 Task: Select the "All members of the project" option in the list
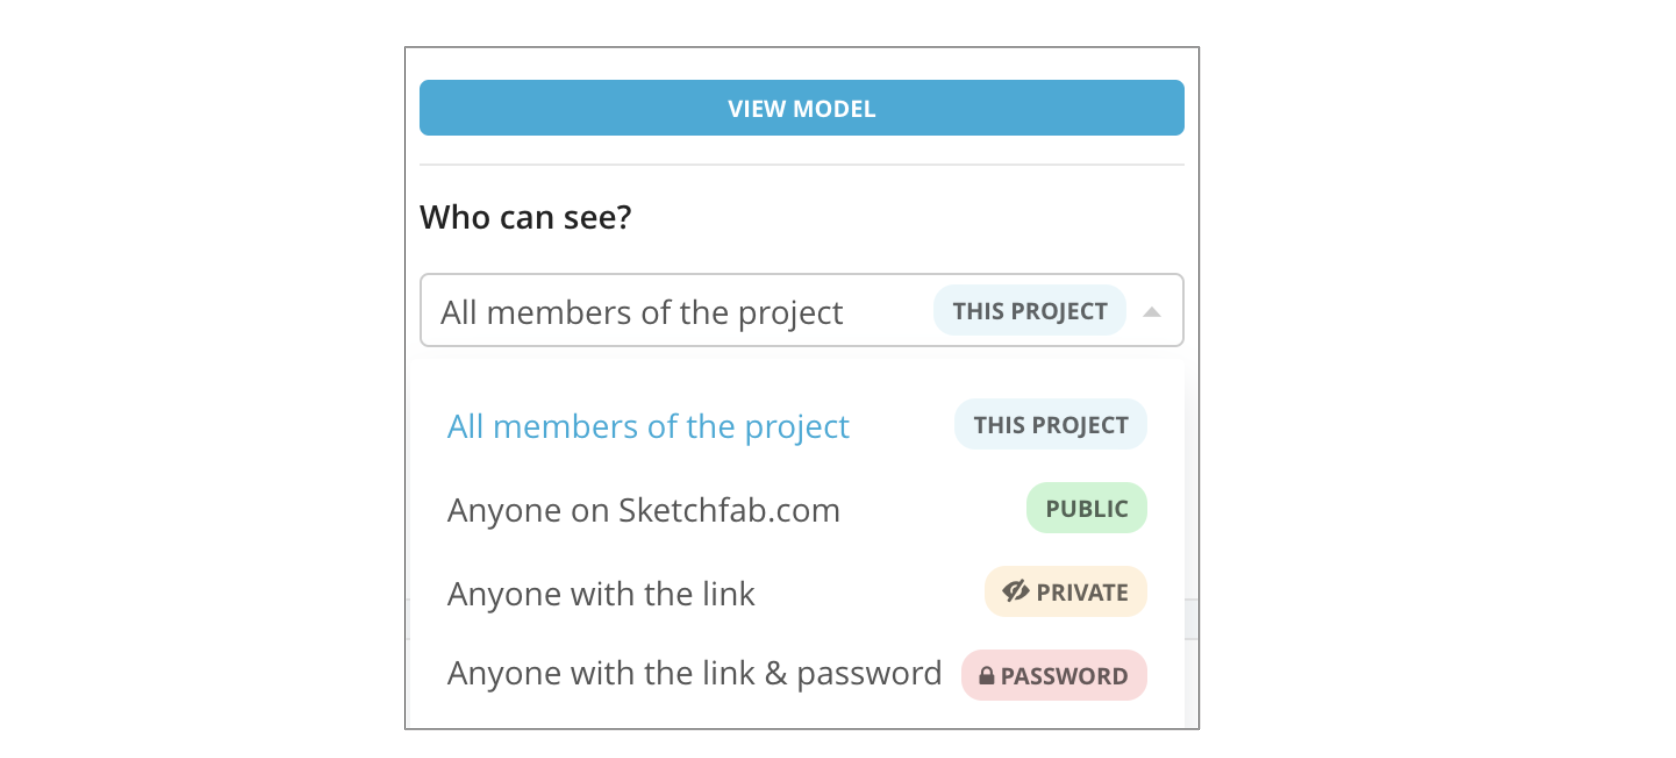point(647,427)
